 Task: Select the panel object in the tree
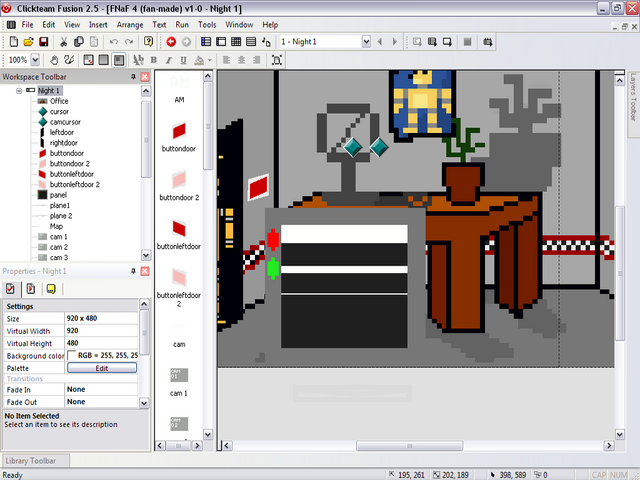[x=58, y=195]
